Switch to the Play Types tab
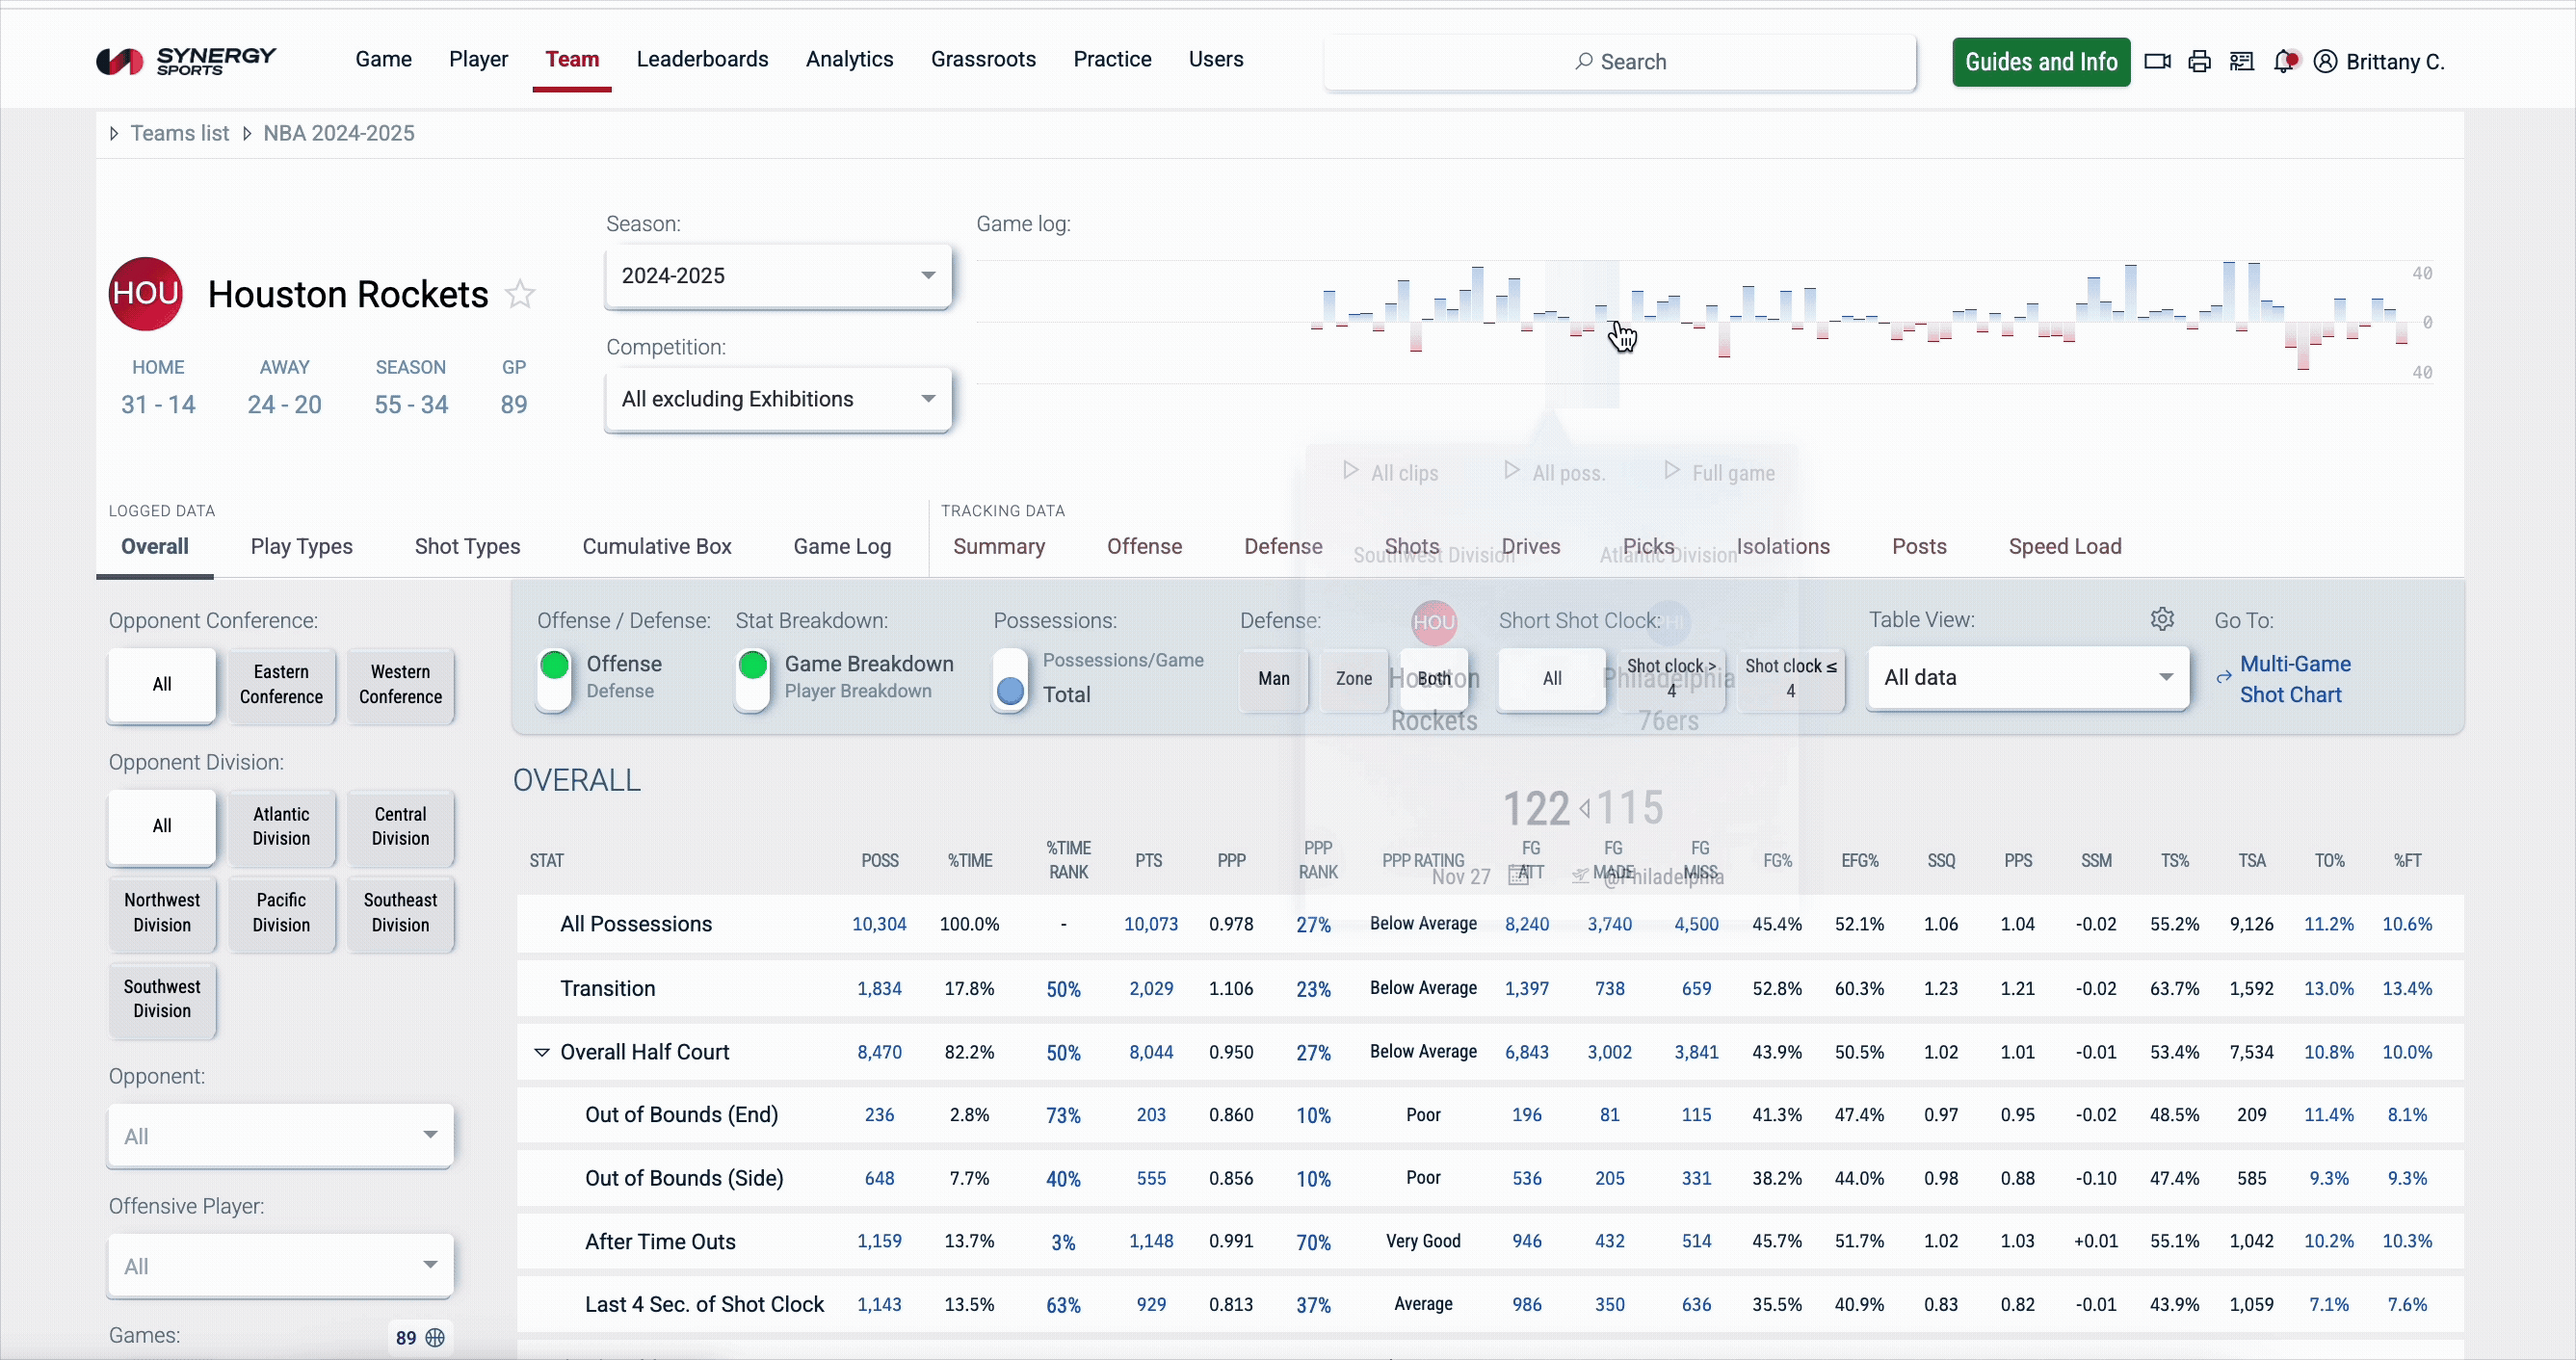This screenshot has width=2576, height=1360. (x=301, y=547)
